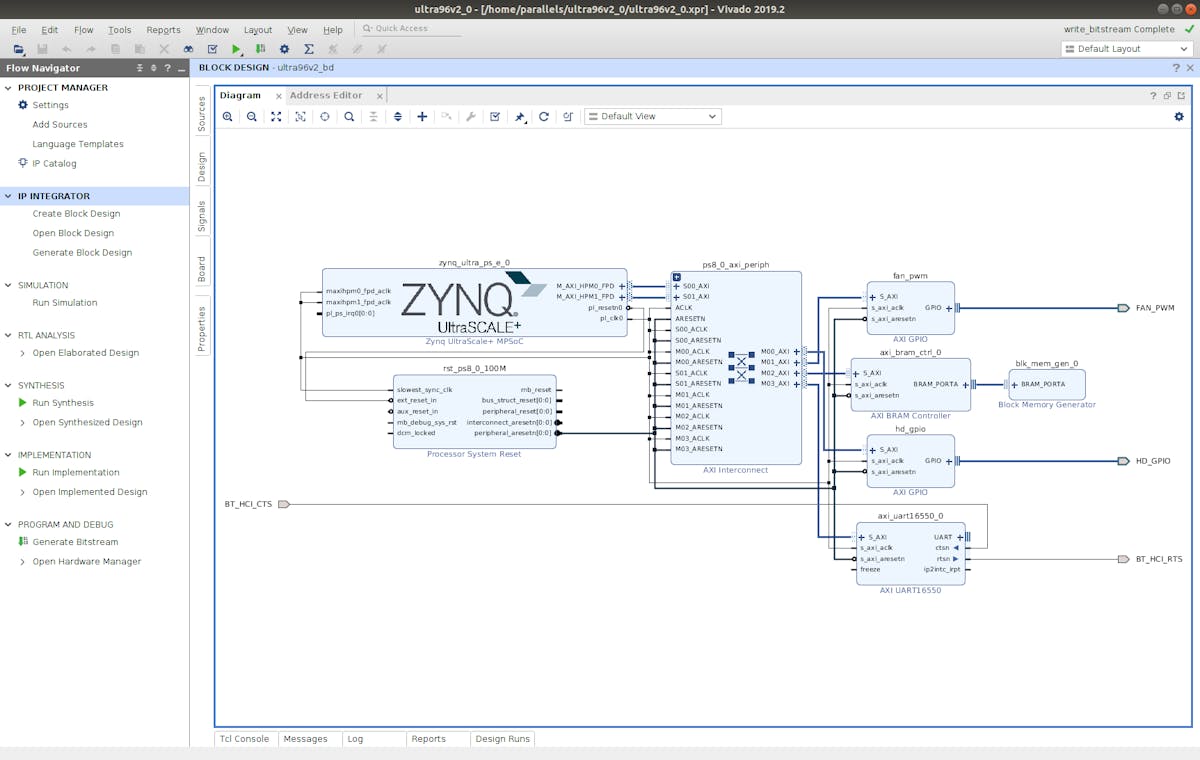Click the Regenerate Layout refresh icon

544,117
